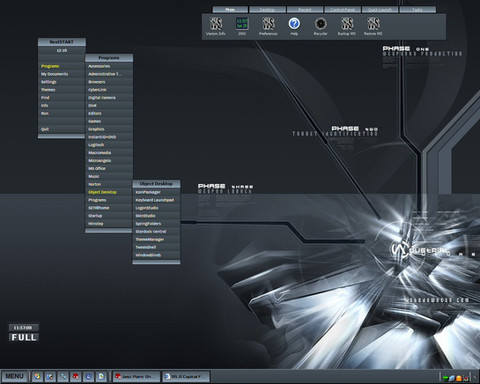Click the orange system tray icon
Screen dimensions: 480x384
[459, 378]
